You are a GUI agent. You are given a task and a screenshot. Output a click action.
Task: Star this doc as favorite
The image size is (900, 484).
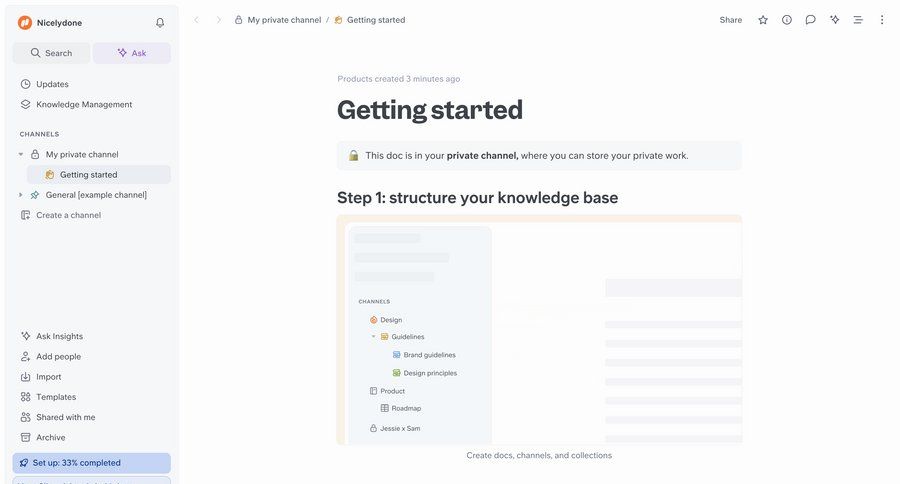pos(763,20)
